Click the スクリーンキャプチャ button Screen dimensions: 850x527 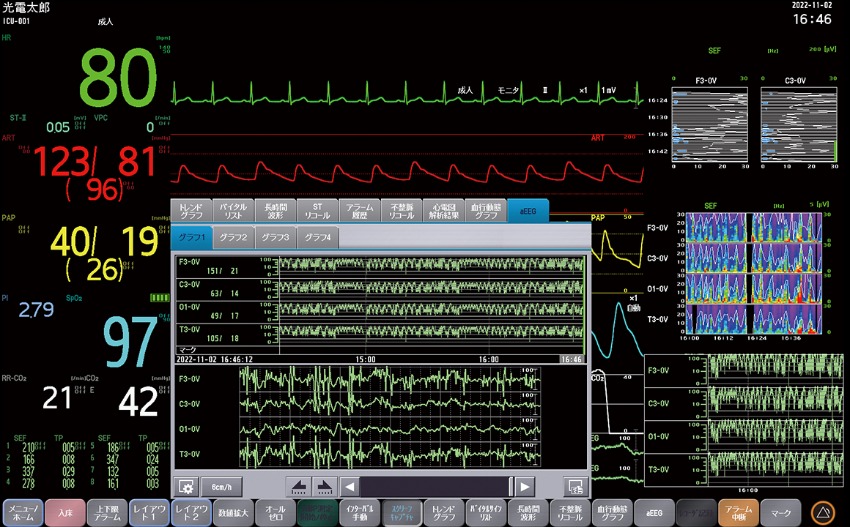click(402, 512)
